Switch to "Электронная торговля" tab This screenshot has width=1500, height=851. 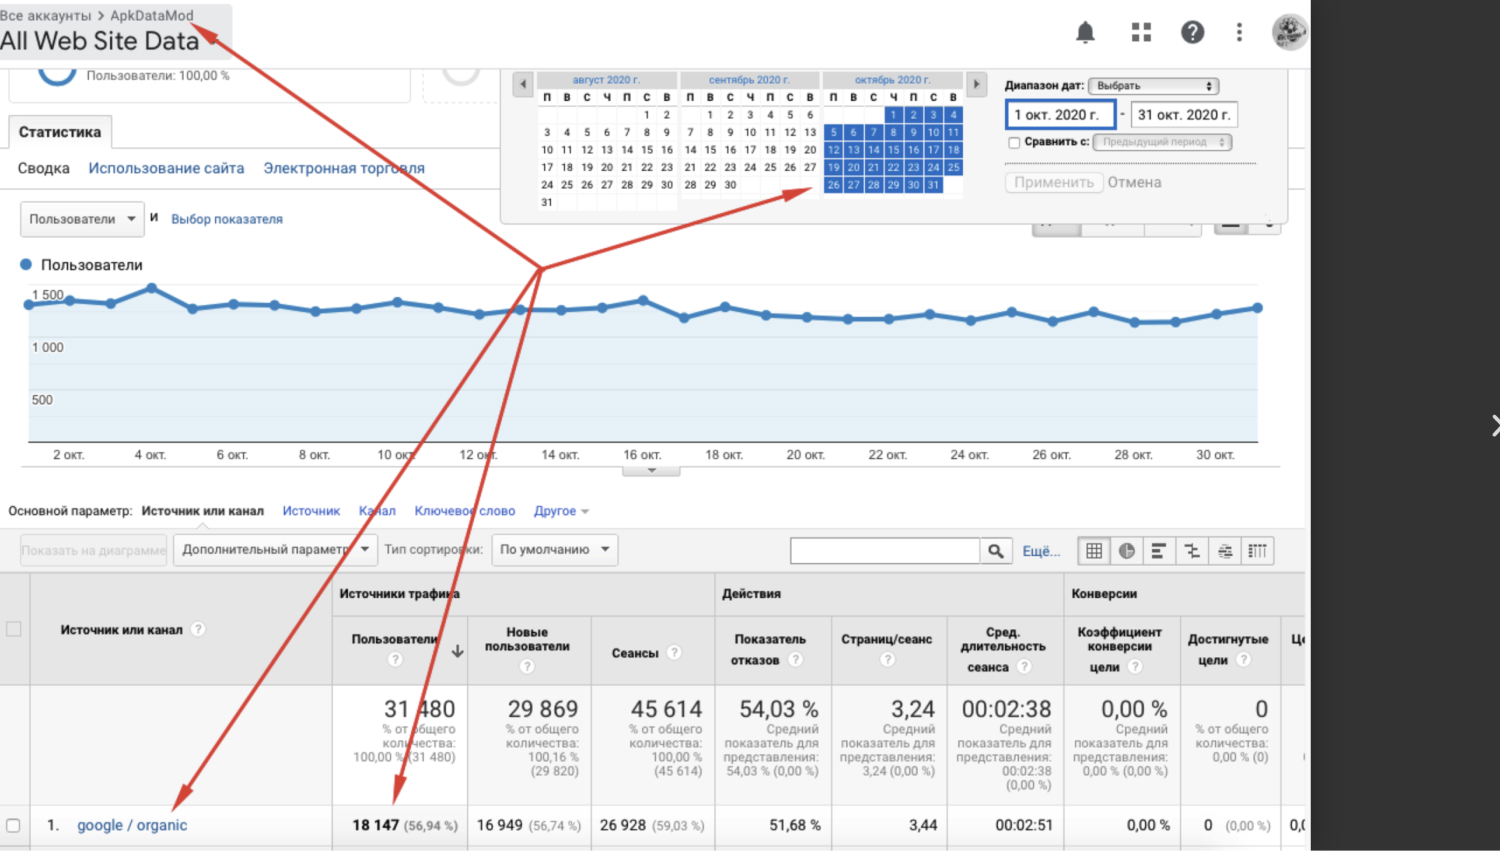344,168
